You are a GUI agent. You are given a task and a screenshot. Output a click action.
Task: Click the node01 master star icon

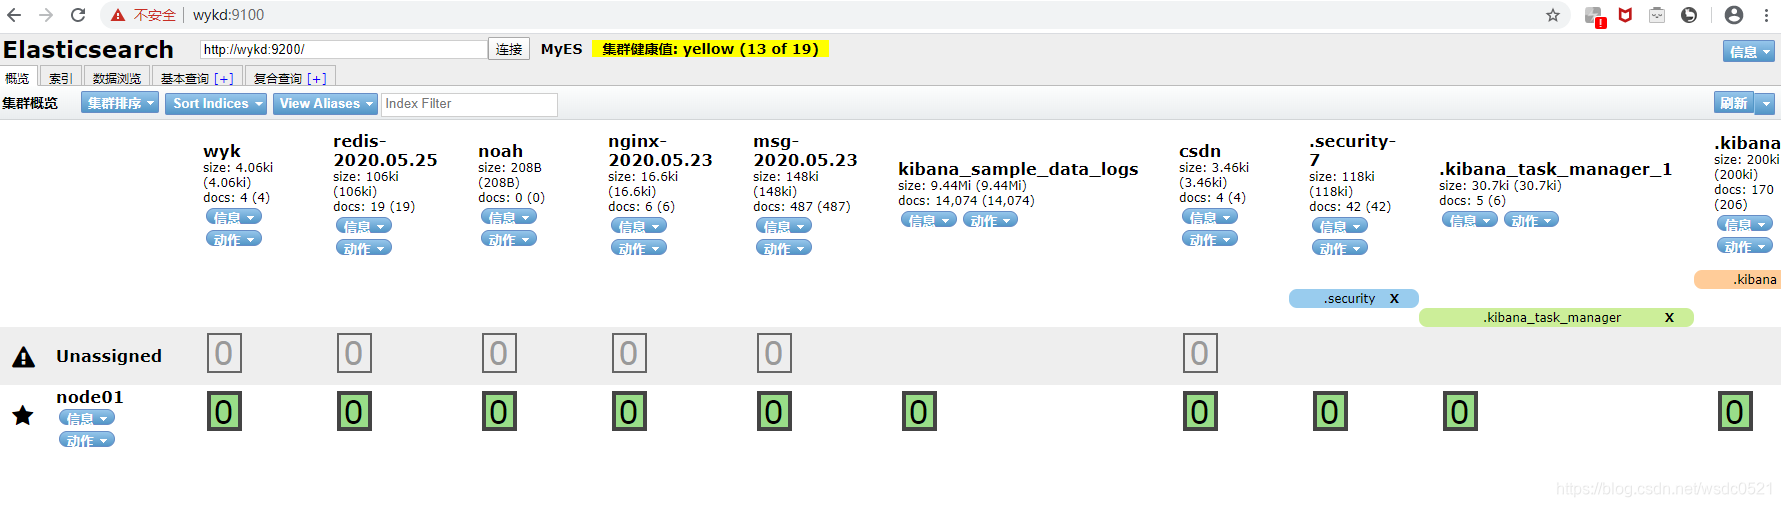click(23, 415)
